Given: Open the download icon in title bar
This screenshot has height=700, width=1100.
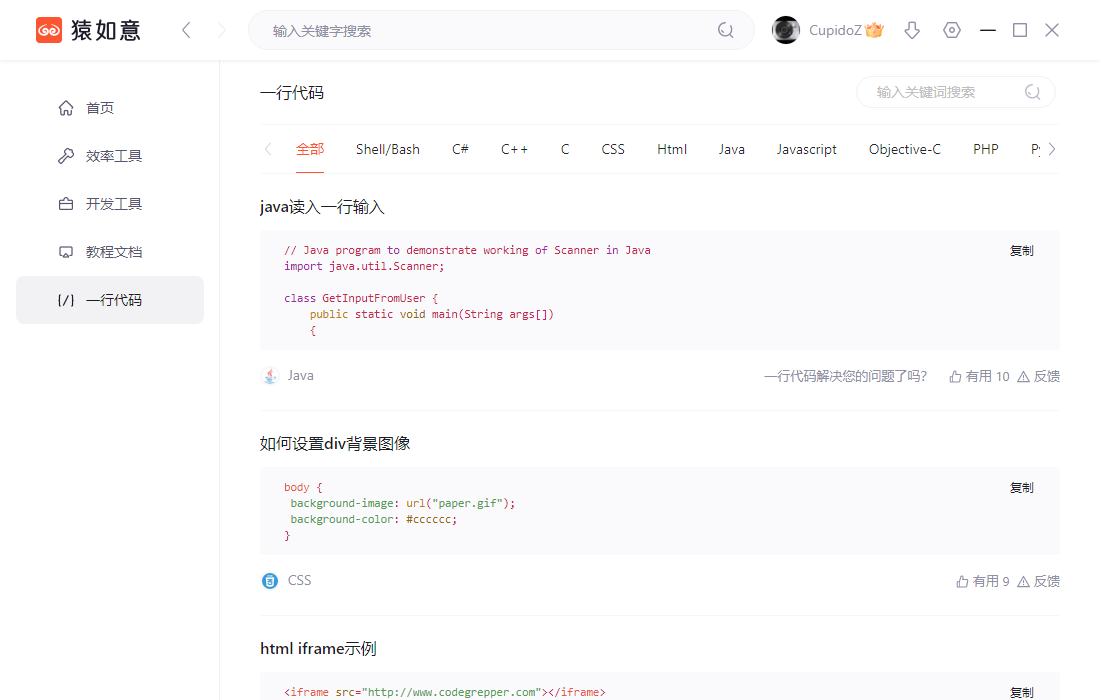Looking at the screenshot, I should (912, 30).
